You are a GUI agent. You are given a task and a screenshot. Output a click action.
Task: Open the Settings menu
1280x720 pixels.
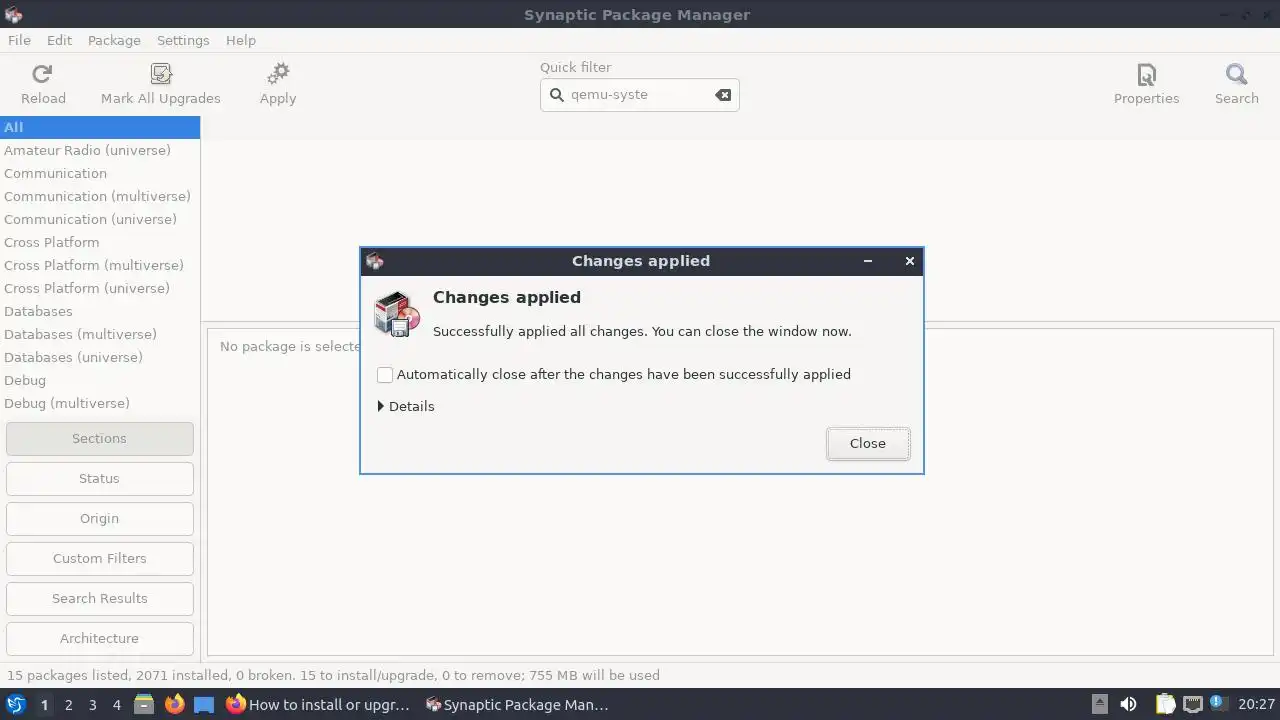(x=183, y=40)
